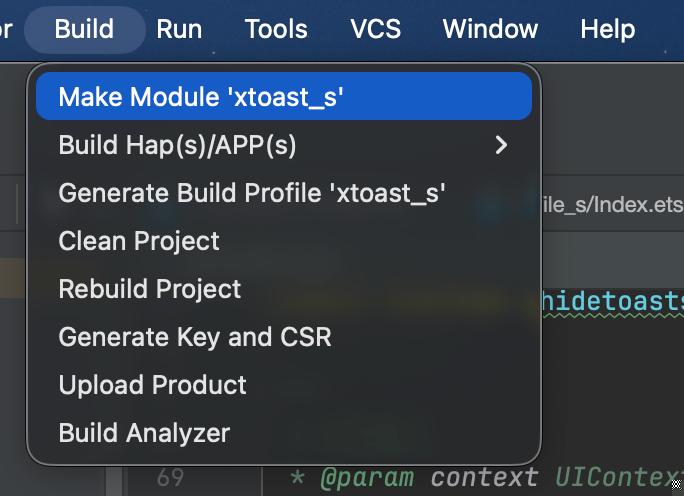Screen dimensions: 684x496
Task: Open the Window menu
Action: (489, 29)
